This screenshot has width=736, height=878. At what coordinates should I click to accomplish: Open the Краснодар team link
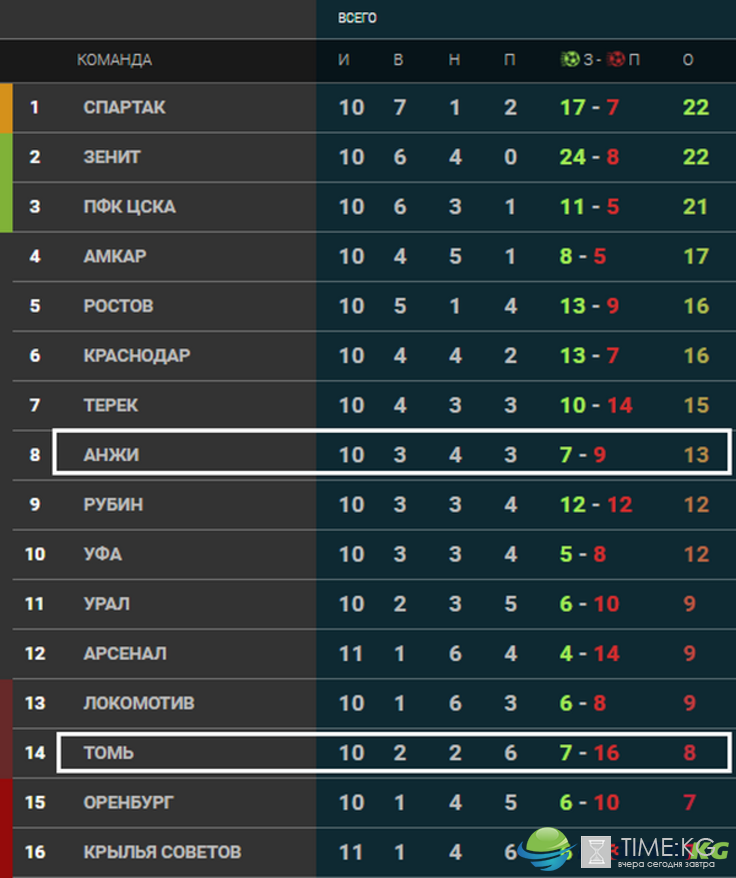[x=137, y=356]
